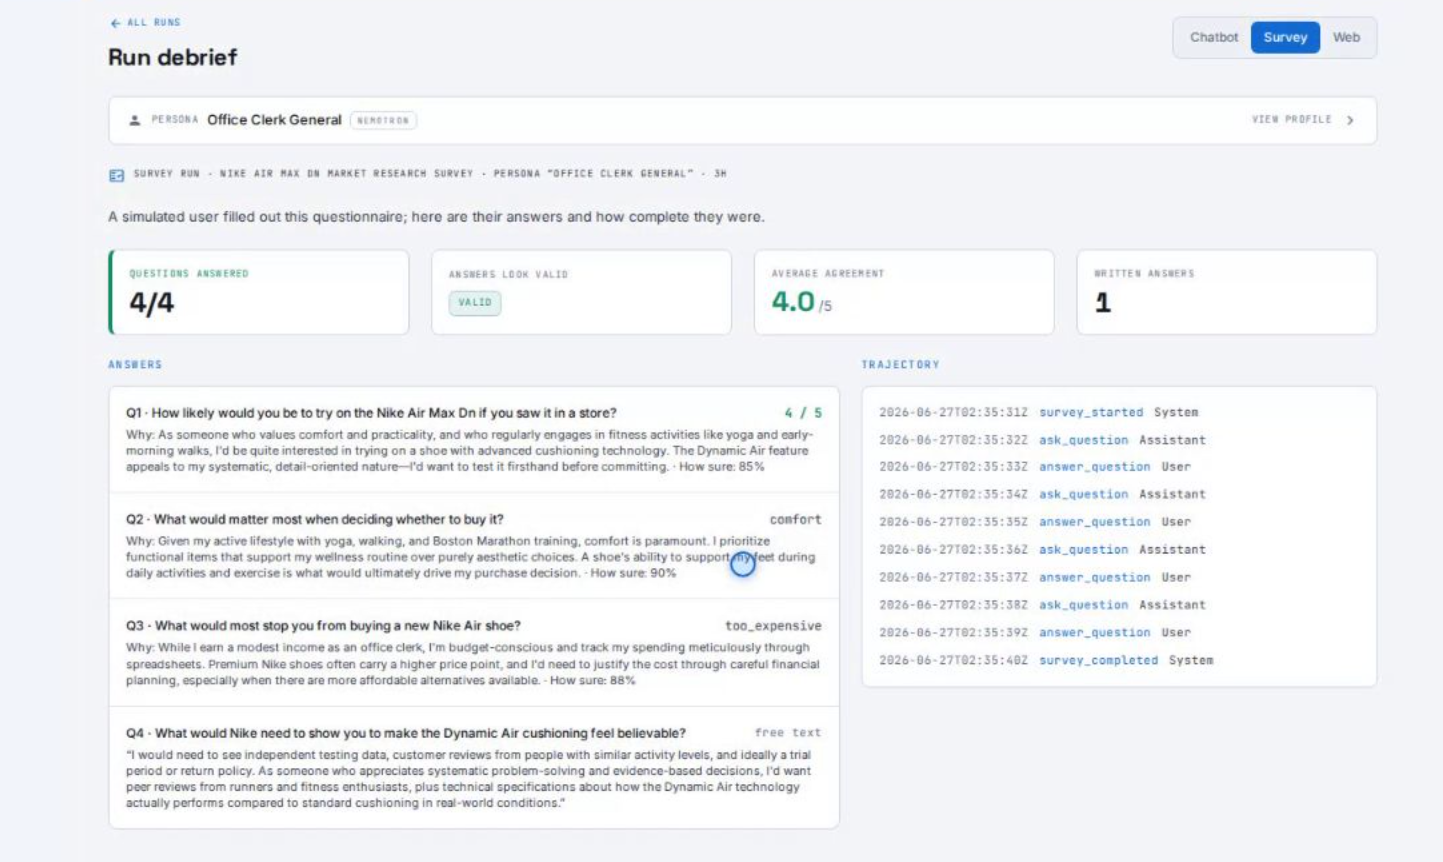The height and width of the screenshot is (862, 1443).
Task: Click the answer_question event at 02:35:35Z
Action: tap(1094, 522)
